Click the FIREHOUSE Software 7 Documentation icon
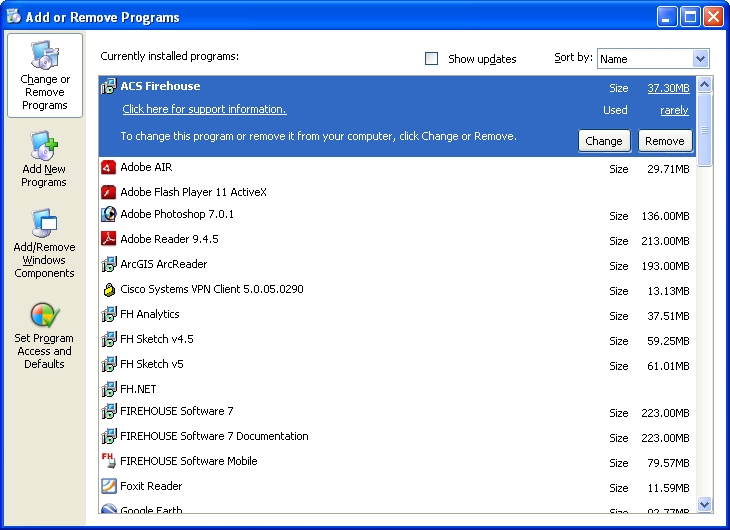Screen dimensions: 730x530 [x=108, y=436]
